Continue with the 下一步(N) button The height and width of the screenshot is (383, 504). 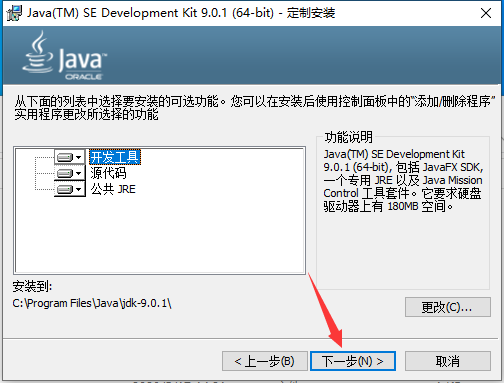tap(353, 361)
